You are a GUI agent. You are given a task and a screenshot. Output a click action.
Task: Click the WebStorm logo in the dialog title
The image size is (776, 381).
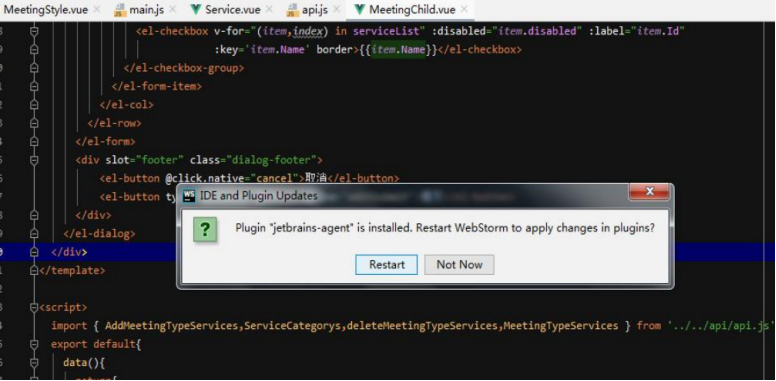click(x=189, y=196)
